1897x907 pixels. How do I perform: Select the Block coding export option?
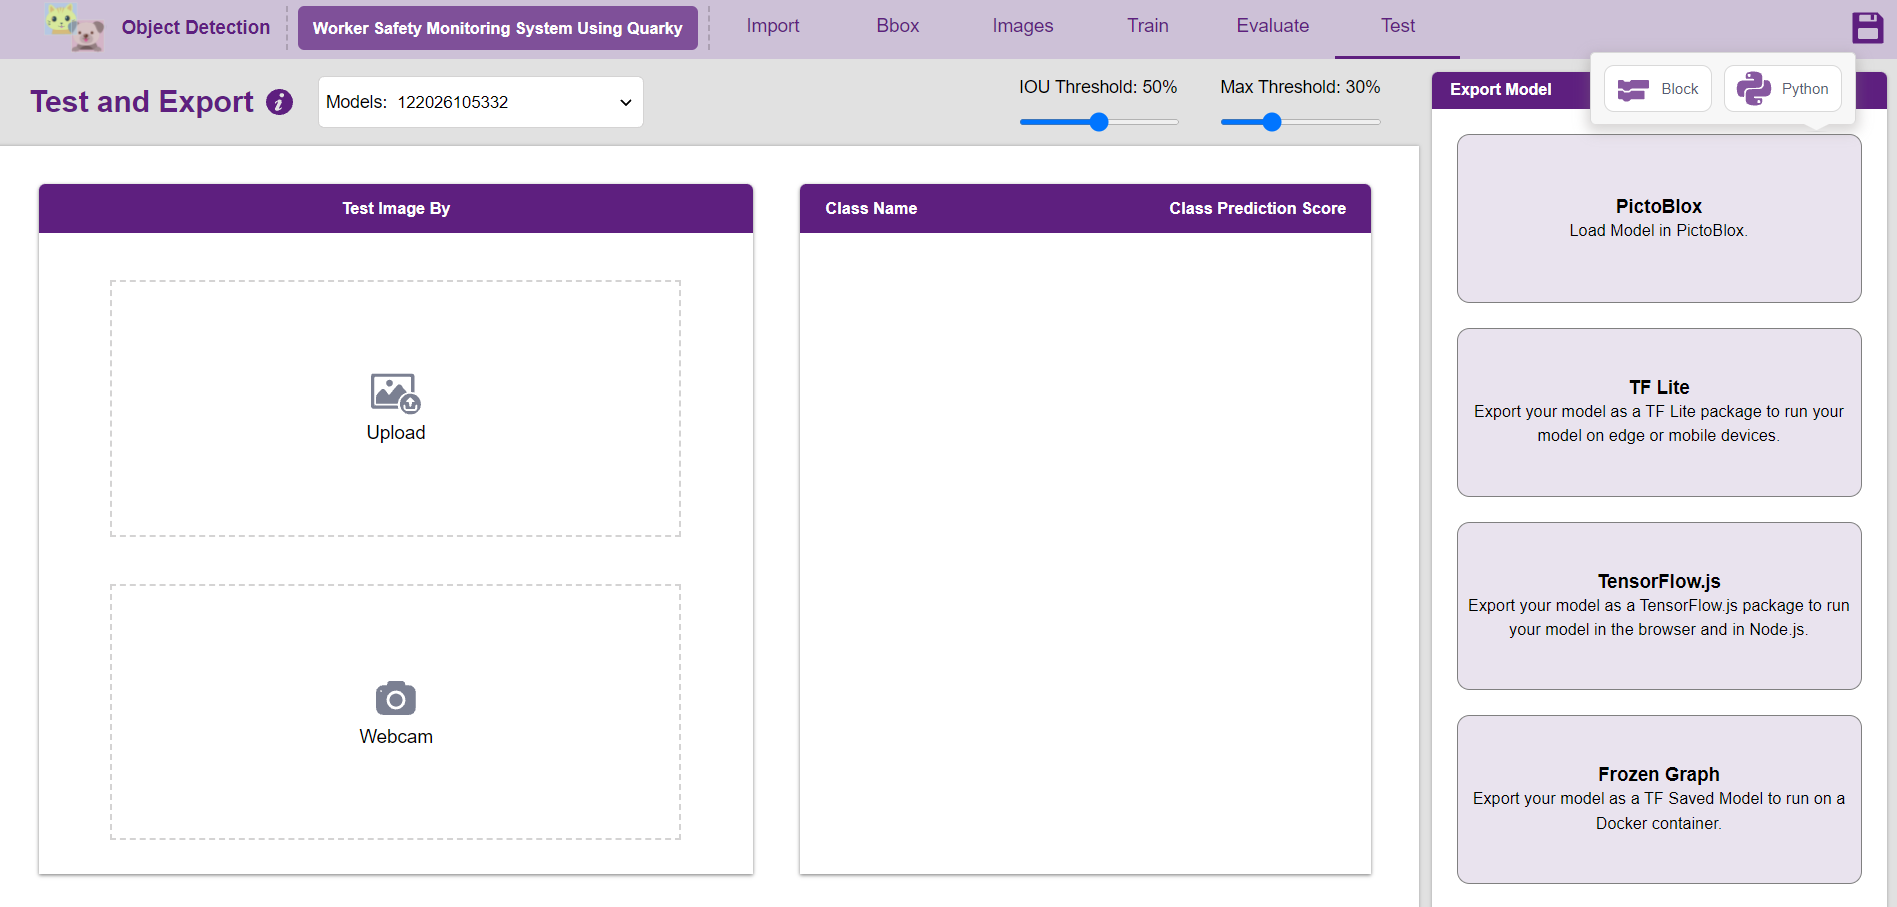tap(1658, 89)
